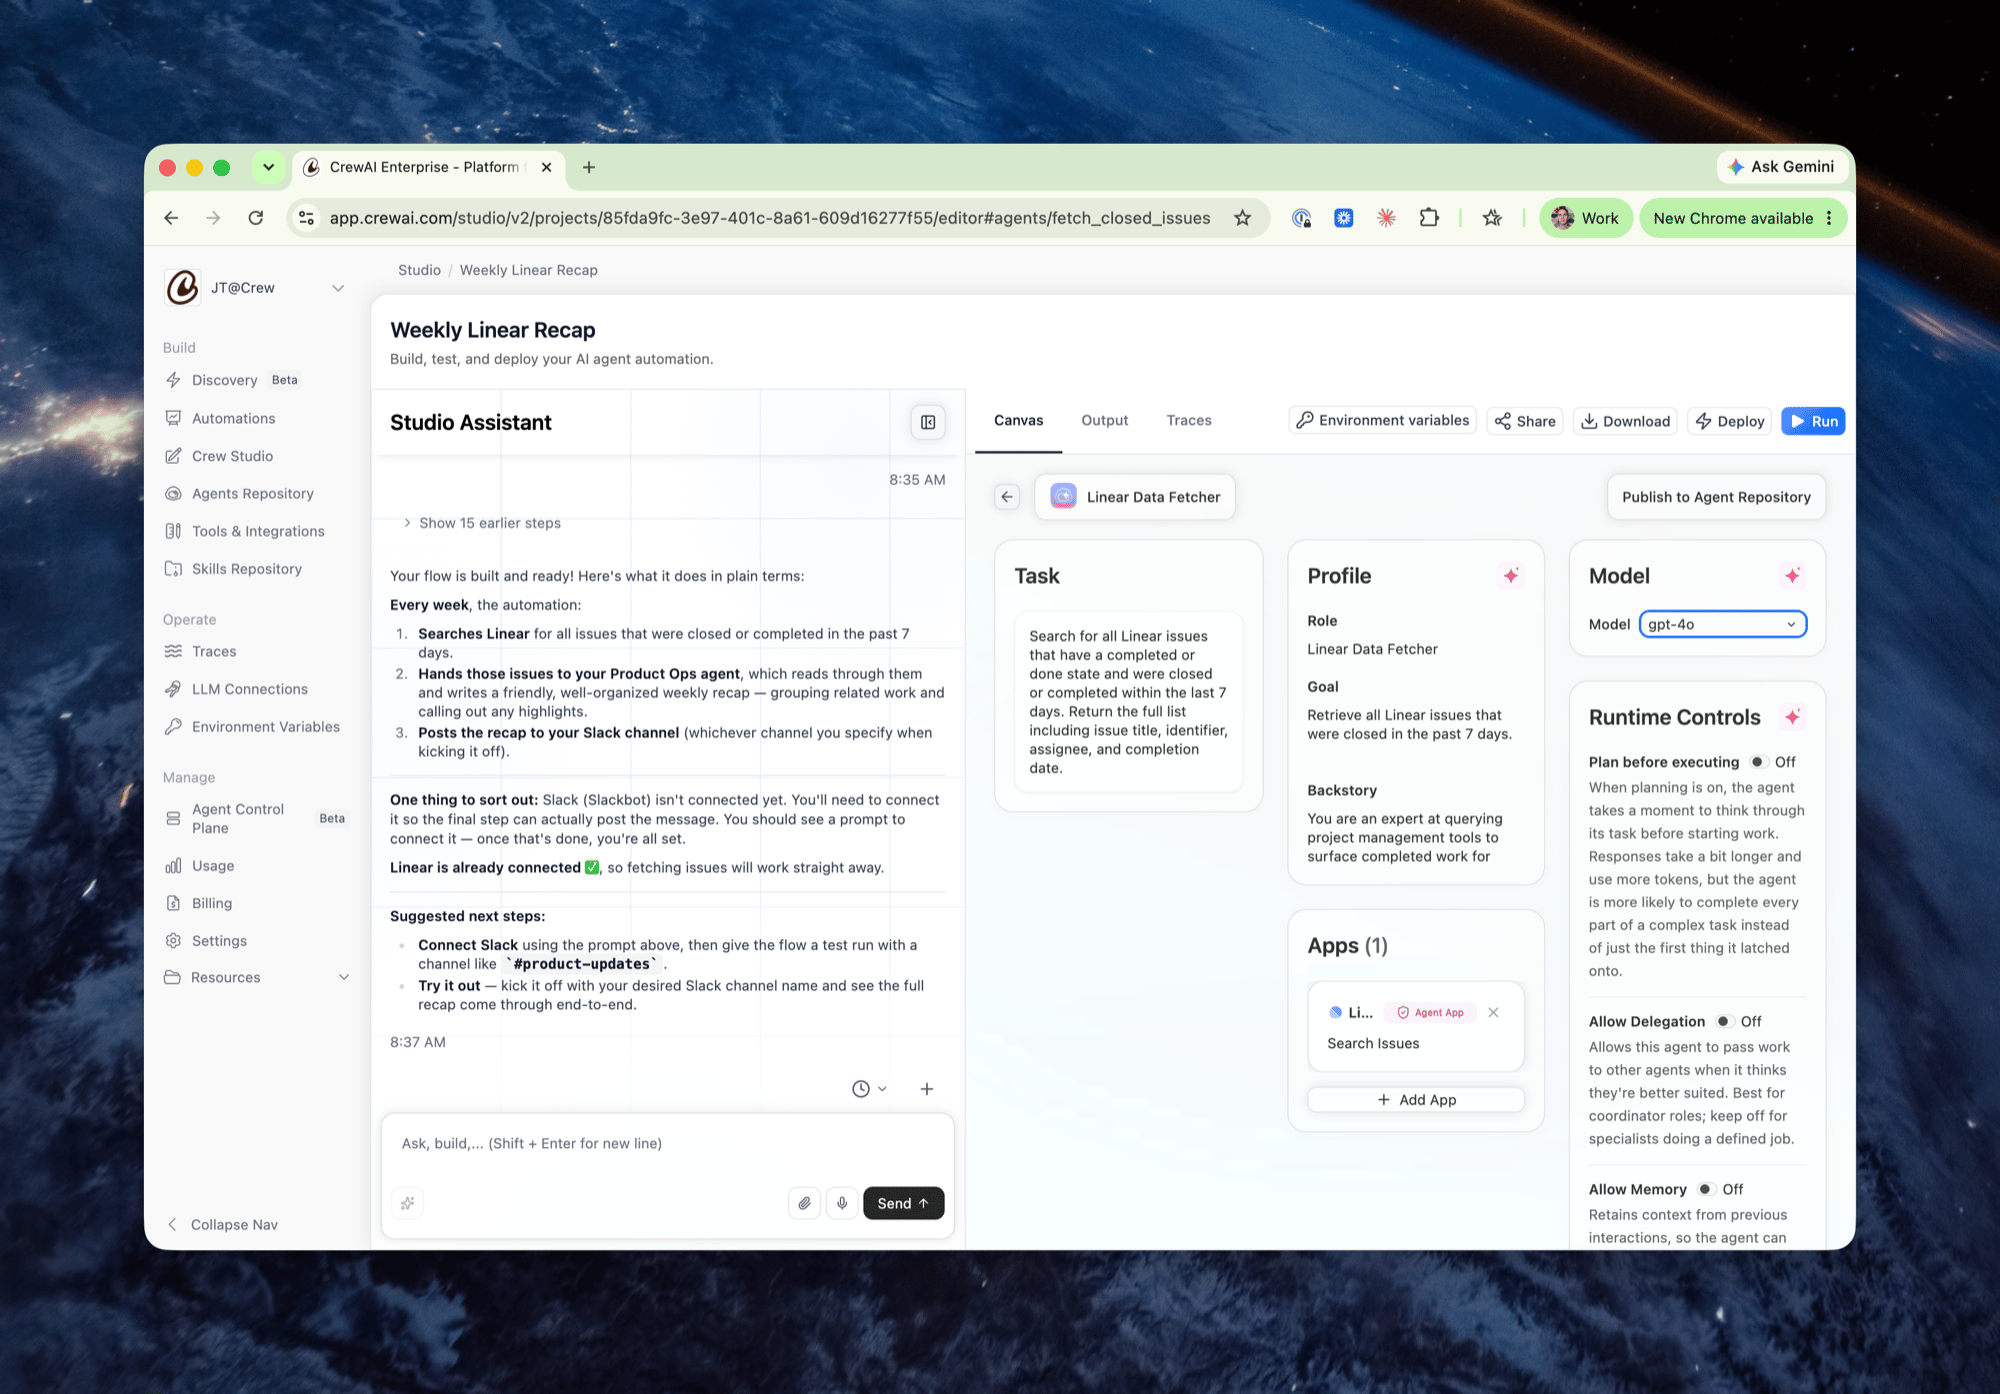Toggle the Allow Delegation switch
Image resolution: width=2000 pixels, height=1394 pixels.
click(1723, 1021)
